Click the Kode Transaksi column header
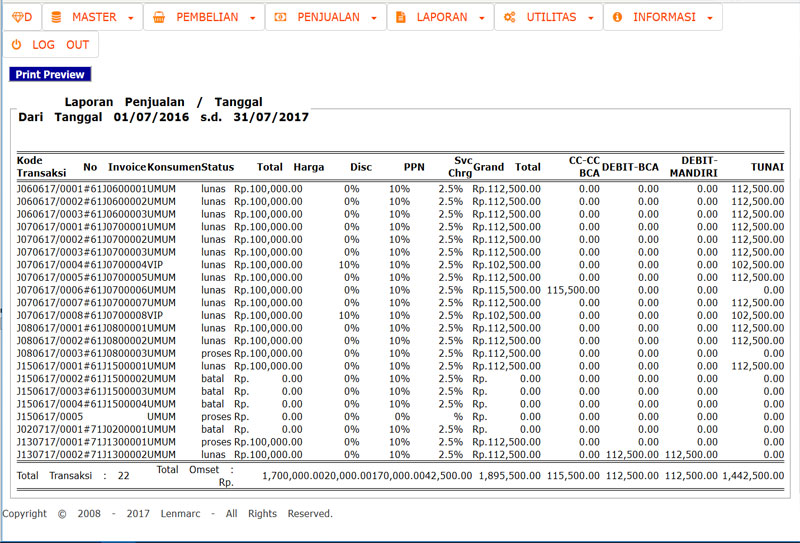Viewport: 800px width, 543px height. coord(41,167)
